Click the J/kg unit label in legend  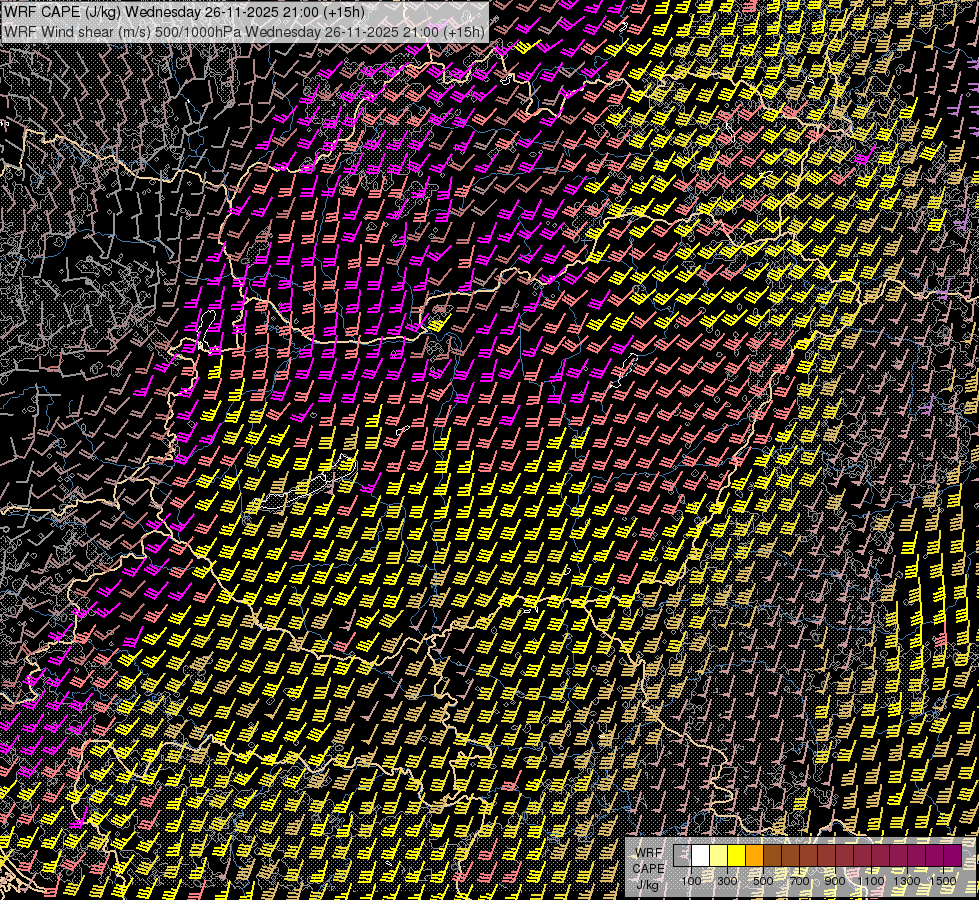tap(649, 885)
